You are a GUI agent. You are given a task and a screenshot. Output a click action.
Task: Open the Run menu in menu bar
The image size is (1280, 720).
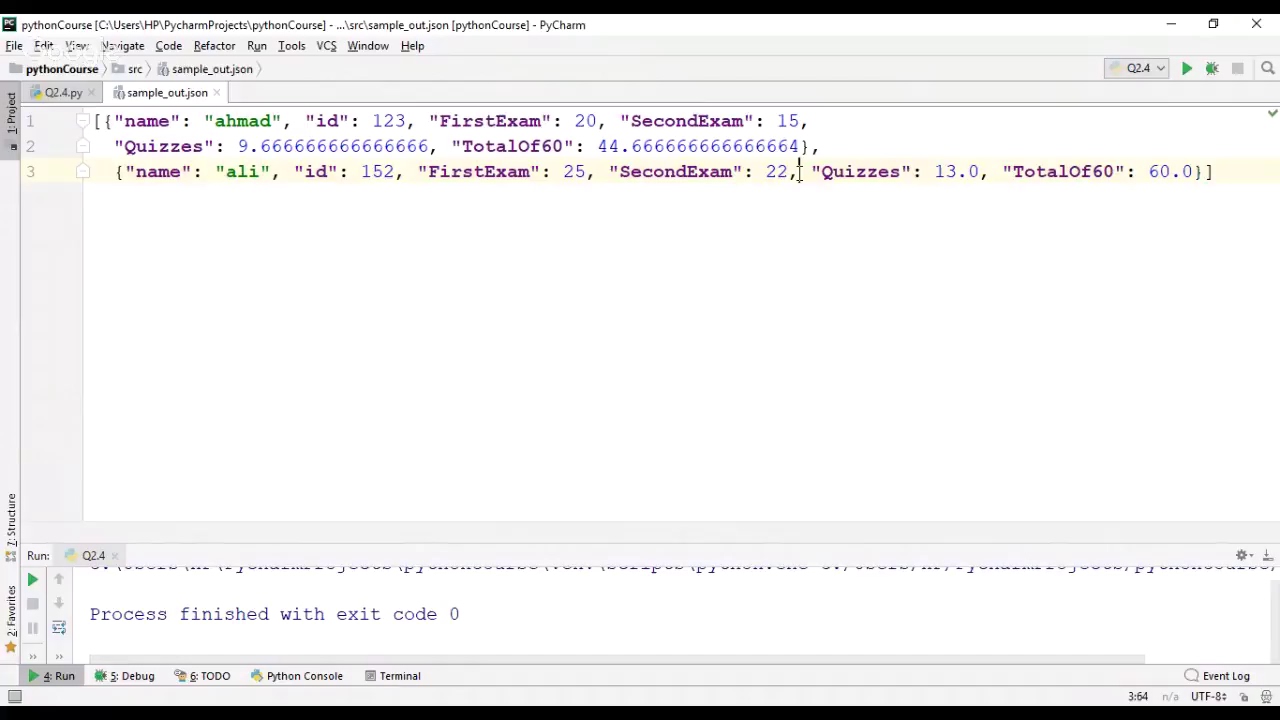click(x=257, y=46)
